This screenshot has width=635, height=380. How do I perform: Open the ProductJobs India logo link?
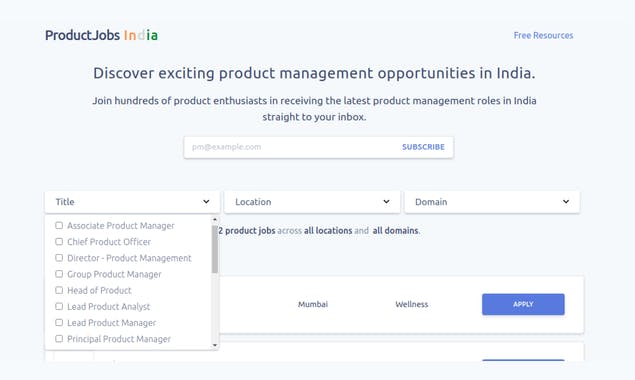tap(101, 35)
